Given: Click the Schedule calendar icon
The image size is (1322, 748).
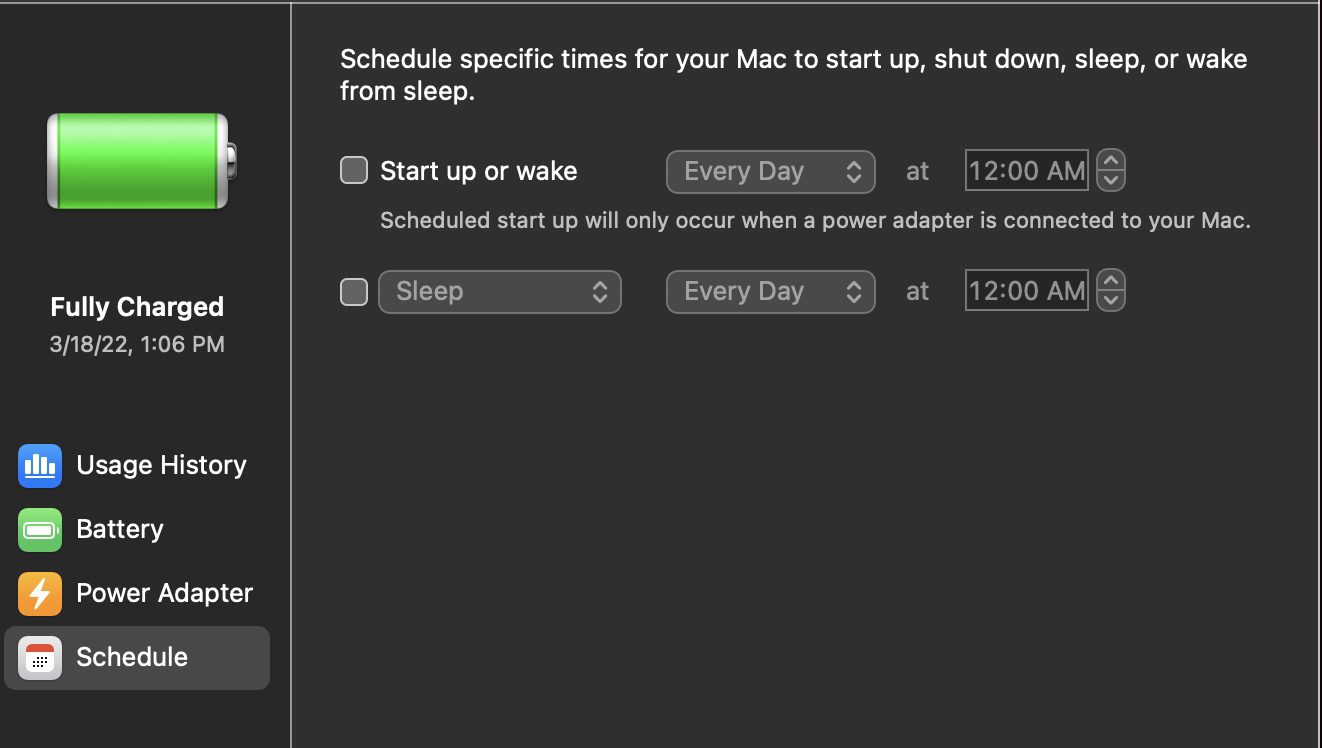Looking at the screenshot, I should coord(40,658).
